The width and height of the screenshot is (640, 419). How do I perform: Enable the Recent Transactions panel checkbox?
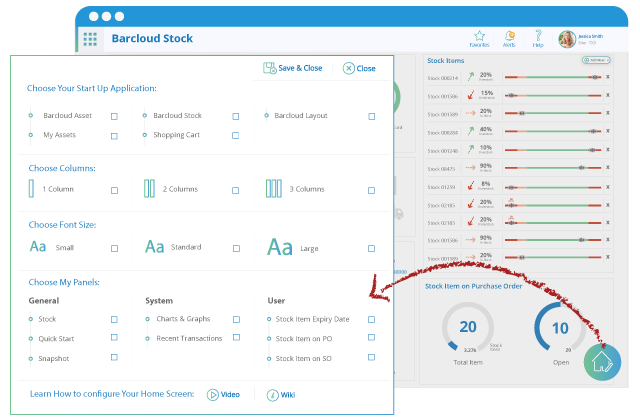coord(236,337)
